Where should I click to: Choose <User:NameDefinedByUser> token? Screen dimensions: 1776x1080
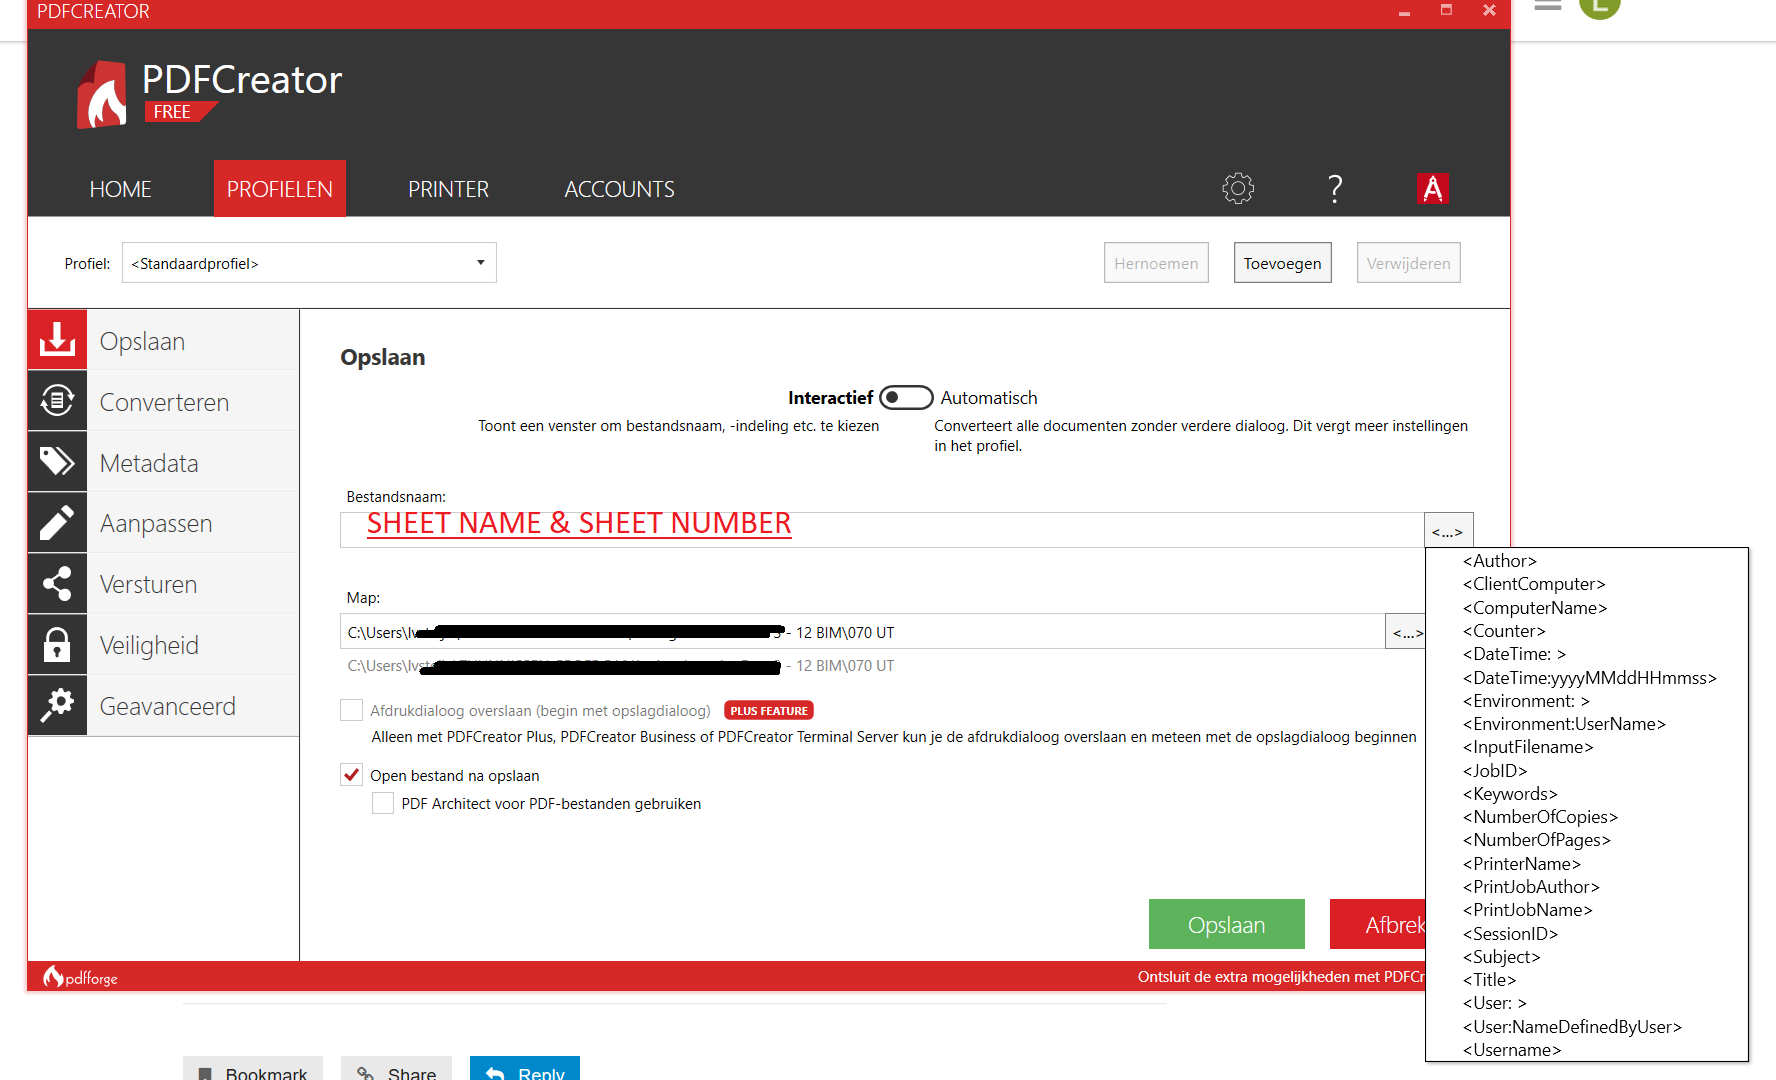click(x=1572, y=1027)
